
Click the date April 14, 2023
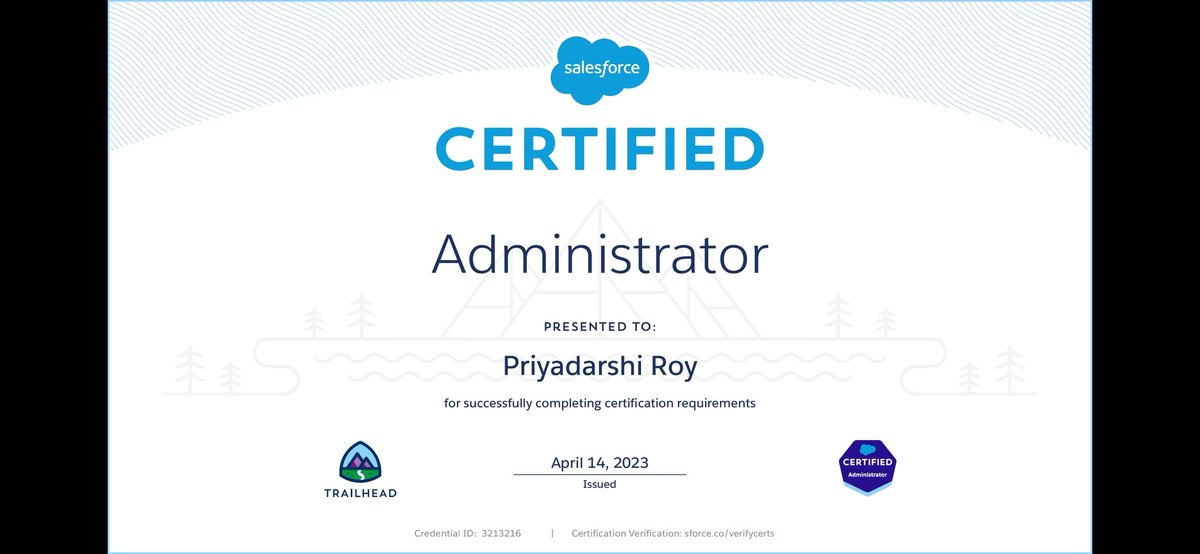[600, 462]
